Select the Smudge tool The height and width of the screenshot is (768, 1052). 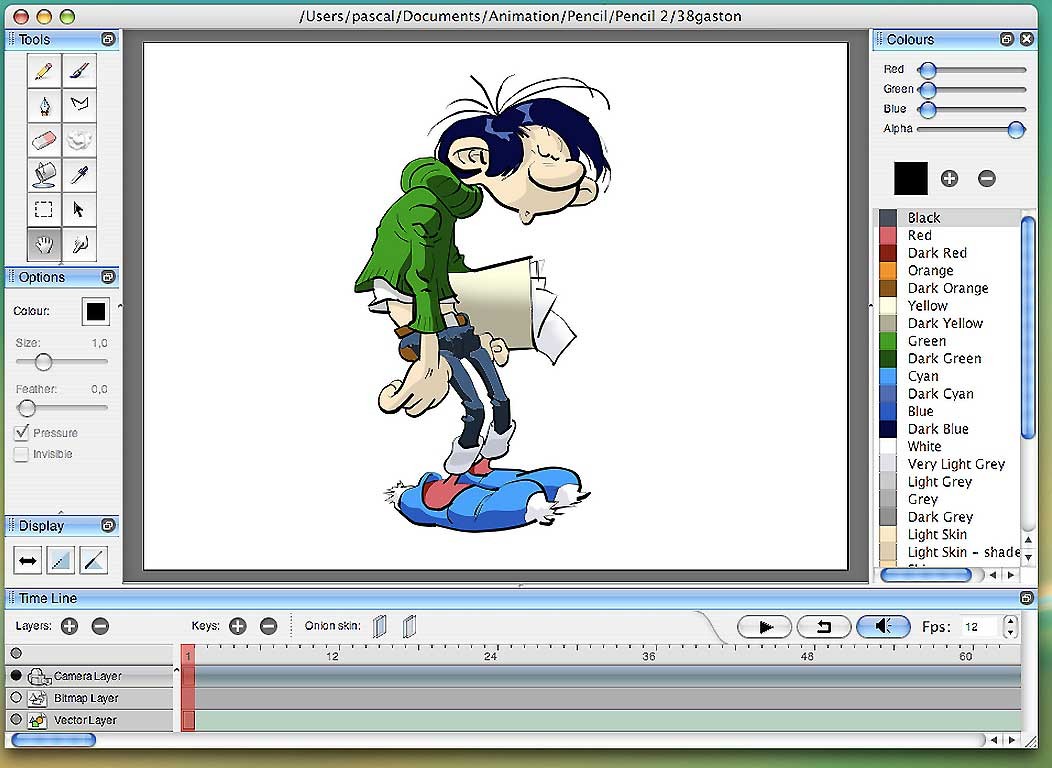(x=79, y=140)
